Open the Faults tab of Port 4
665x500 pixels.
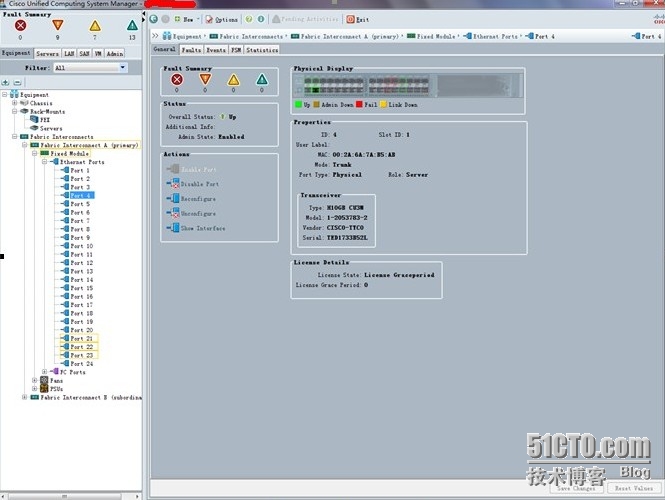(x=191, y=50)
